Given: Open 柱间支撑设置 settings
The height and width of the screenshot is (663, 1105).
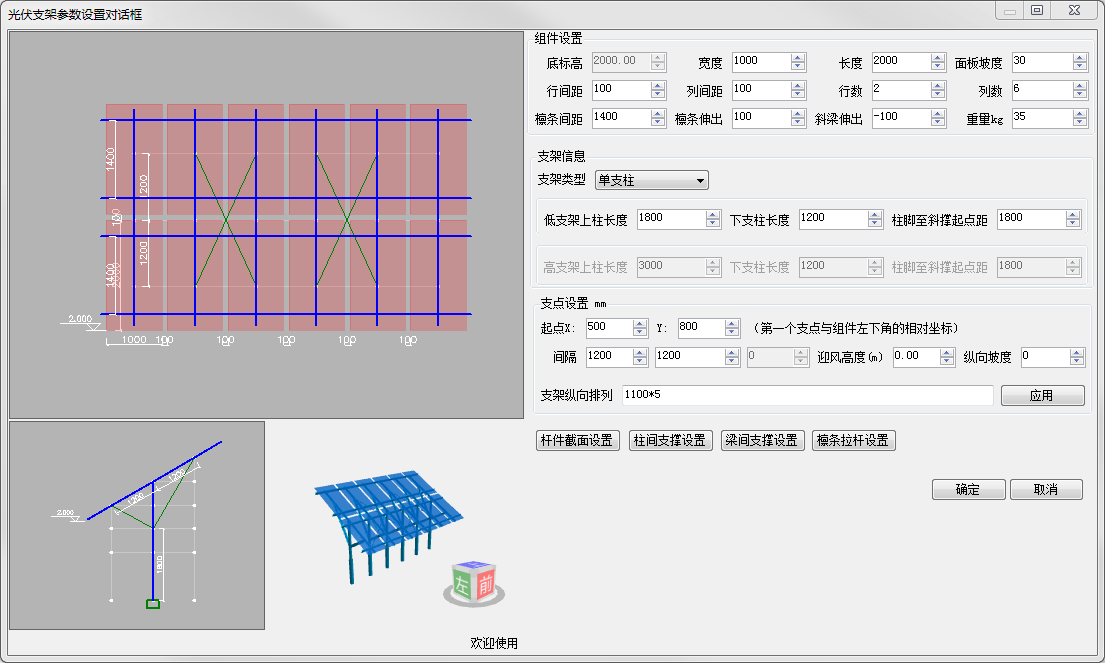Looking at the screenshot, I should tap(669, 441).
